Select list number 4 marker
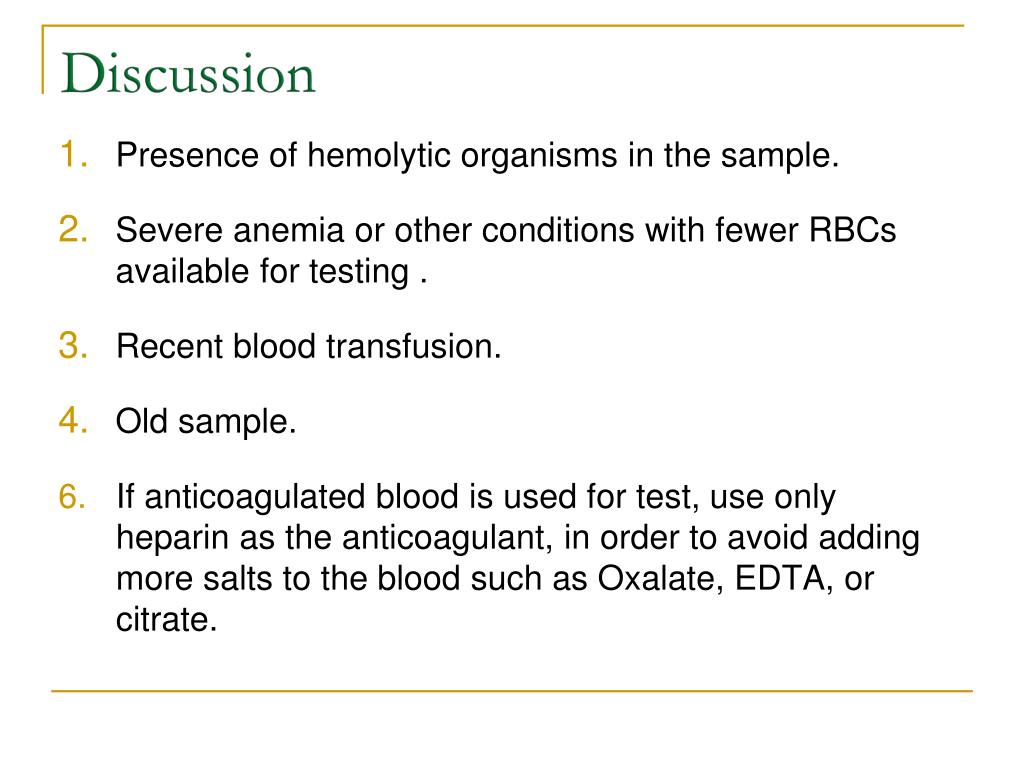Viewport: 1024px width, 768px height. [73, 421]
